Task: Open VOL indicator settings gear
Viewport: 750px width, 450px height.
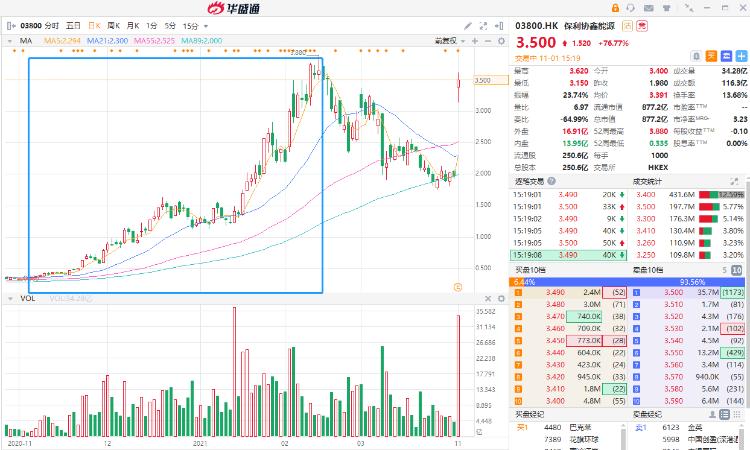Action: click(501, 298)
